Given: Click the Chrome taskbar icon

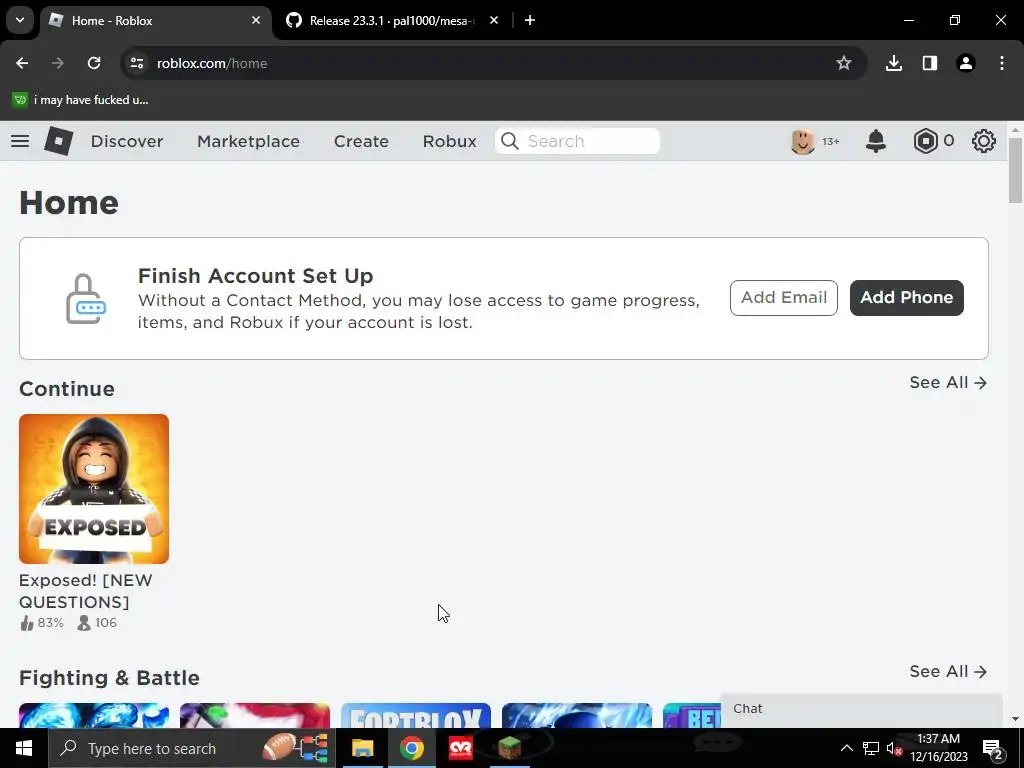Looking at the screenshot, I should point(411,748).
